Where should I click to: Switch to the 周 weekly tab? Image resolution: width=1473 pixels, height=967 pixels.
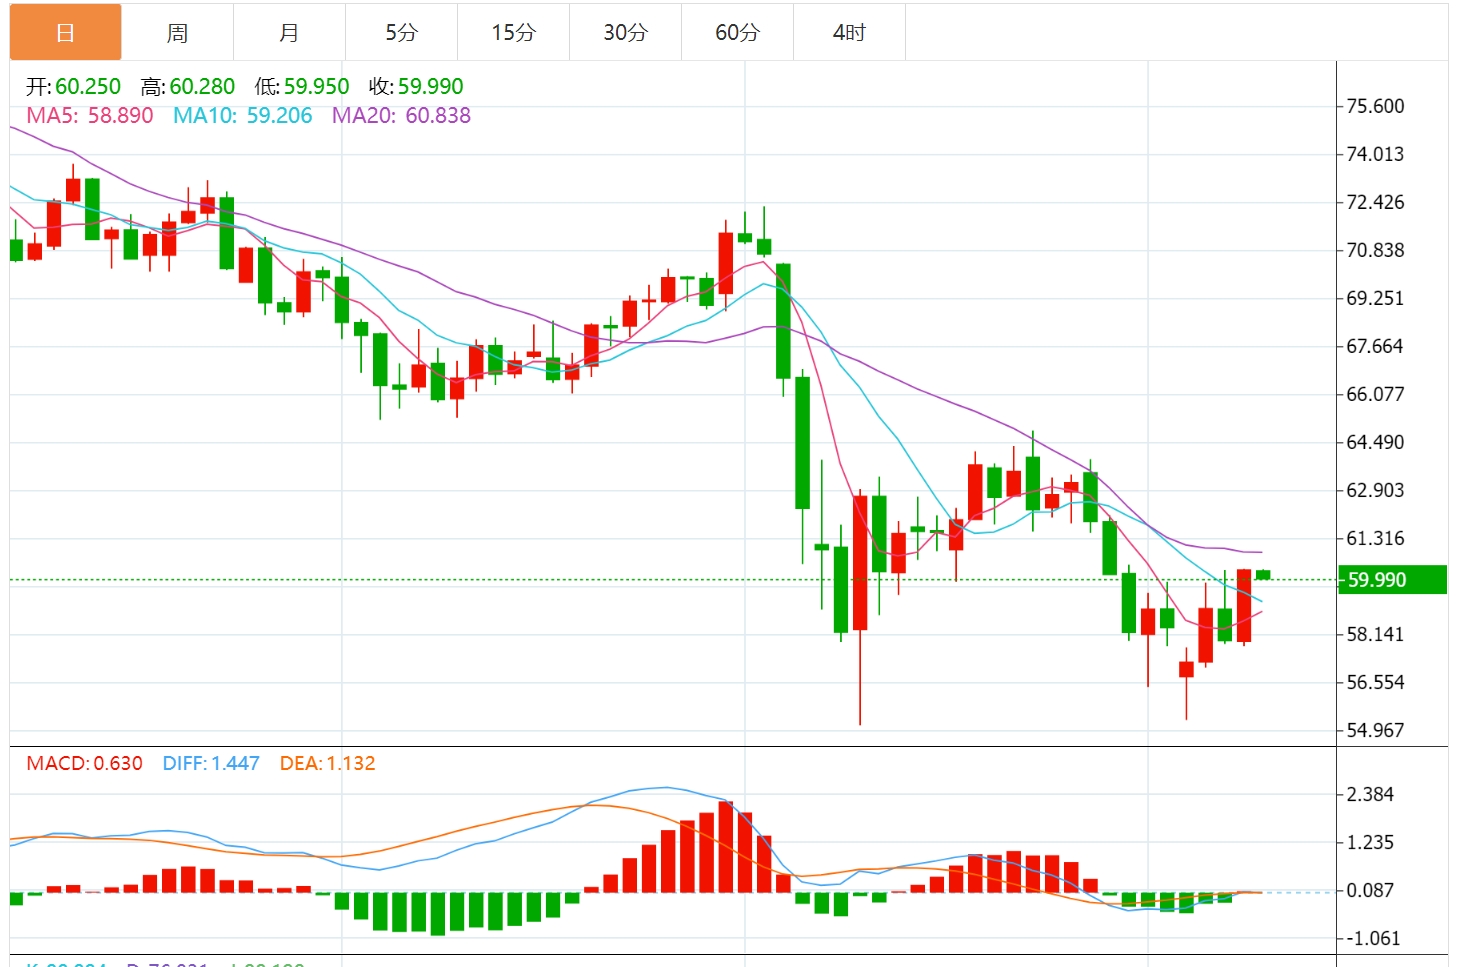[x=178, y=32]
